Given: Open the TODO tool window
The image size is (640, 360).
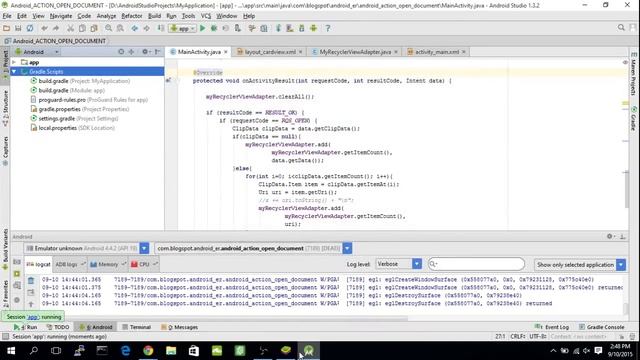Looking at the screenshot, I should (58, 327).
